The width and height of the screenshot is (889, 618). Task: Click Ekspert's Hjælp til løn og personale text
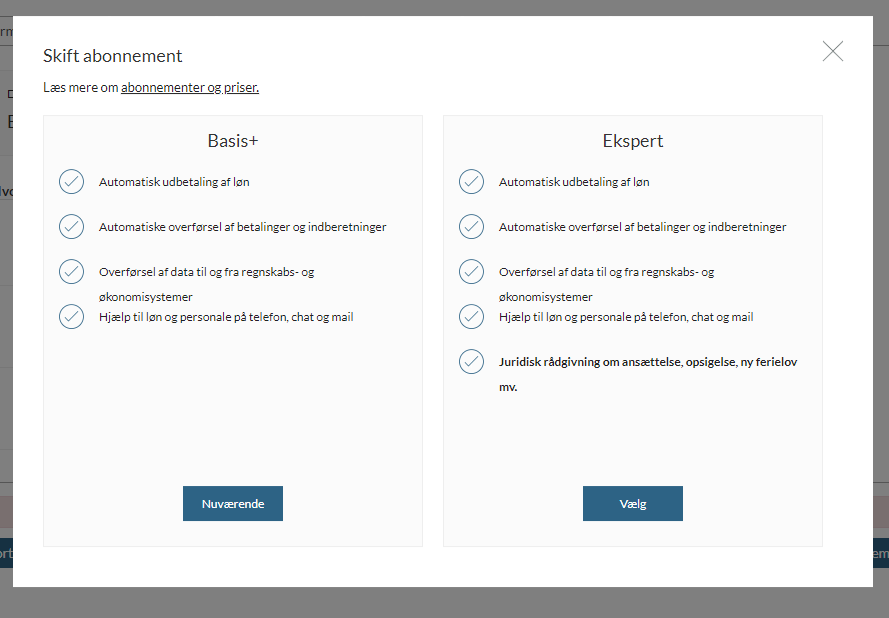(626, 317)
